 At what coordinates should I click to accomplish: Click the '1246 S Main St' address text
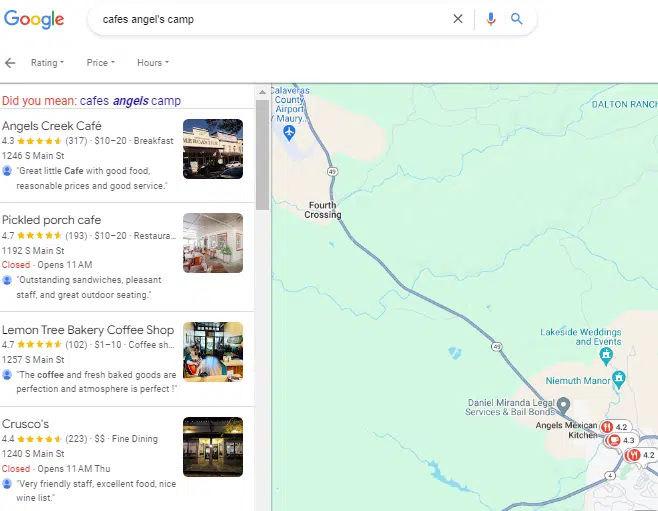[x=33, y=156]
